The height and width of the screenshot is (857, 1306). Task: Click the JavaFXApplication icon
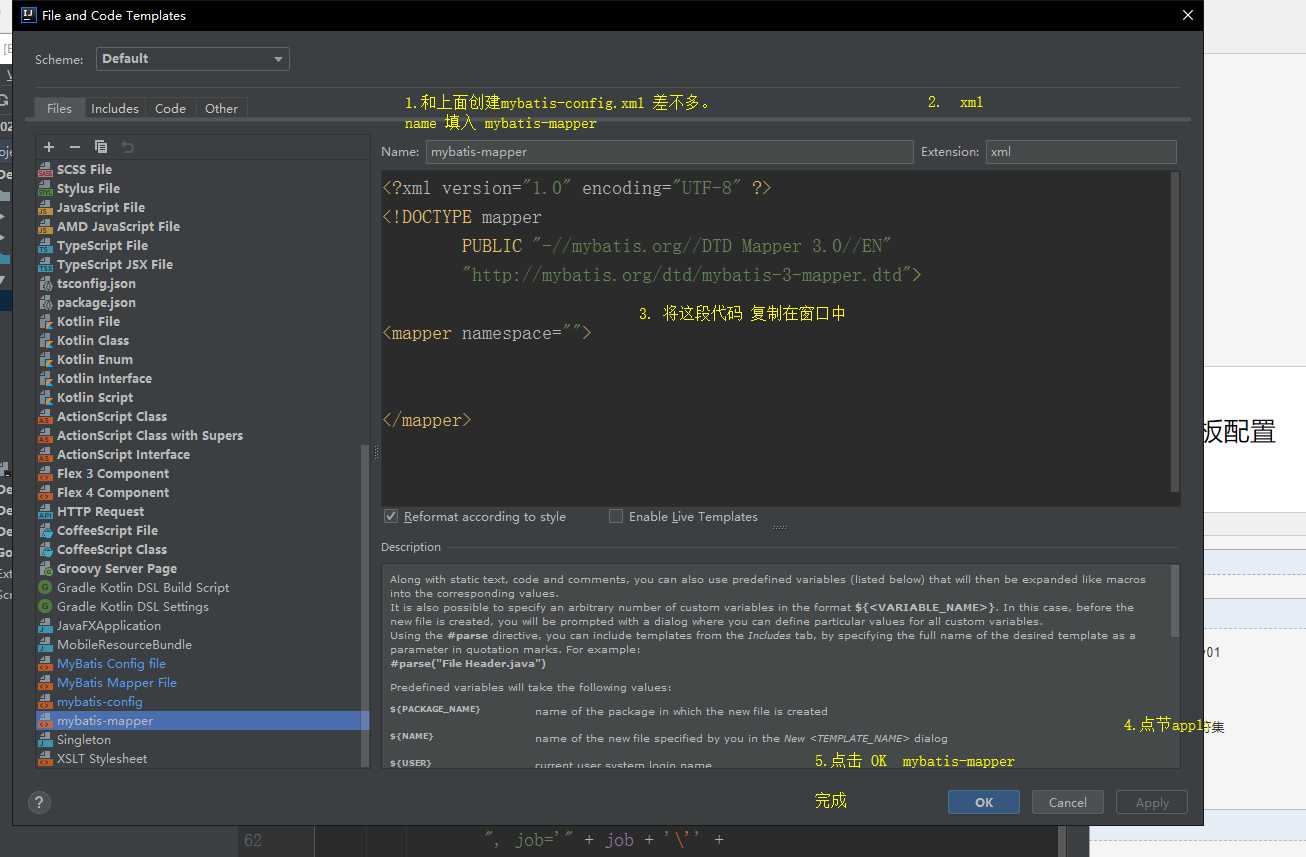point(45,626)
